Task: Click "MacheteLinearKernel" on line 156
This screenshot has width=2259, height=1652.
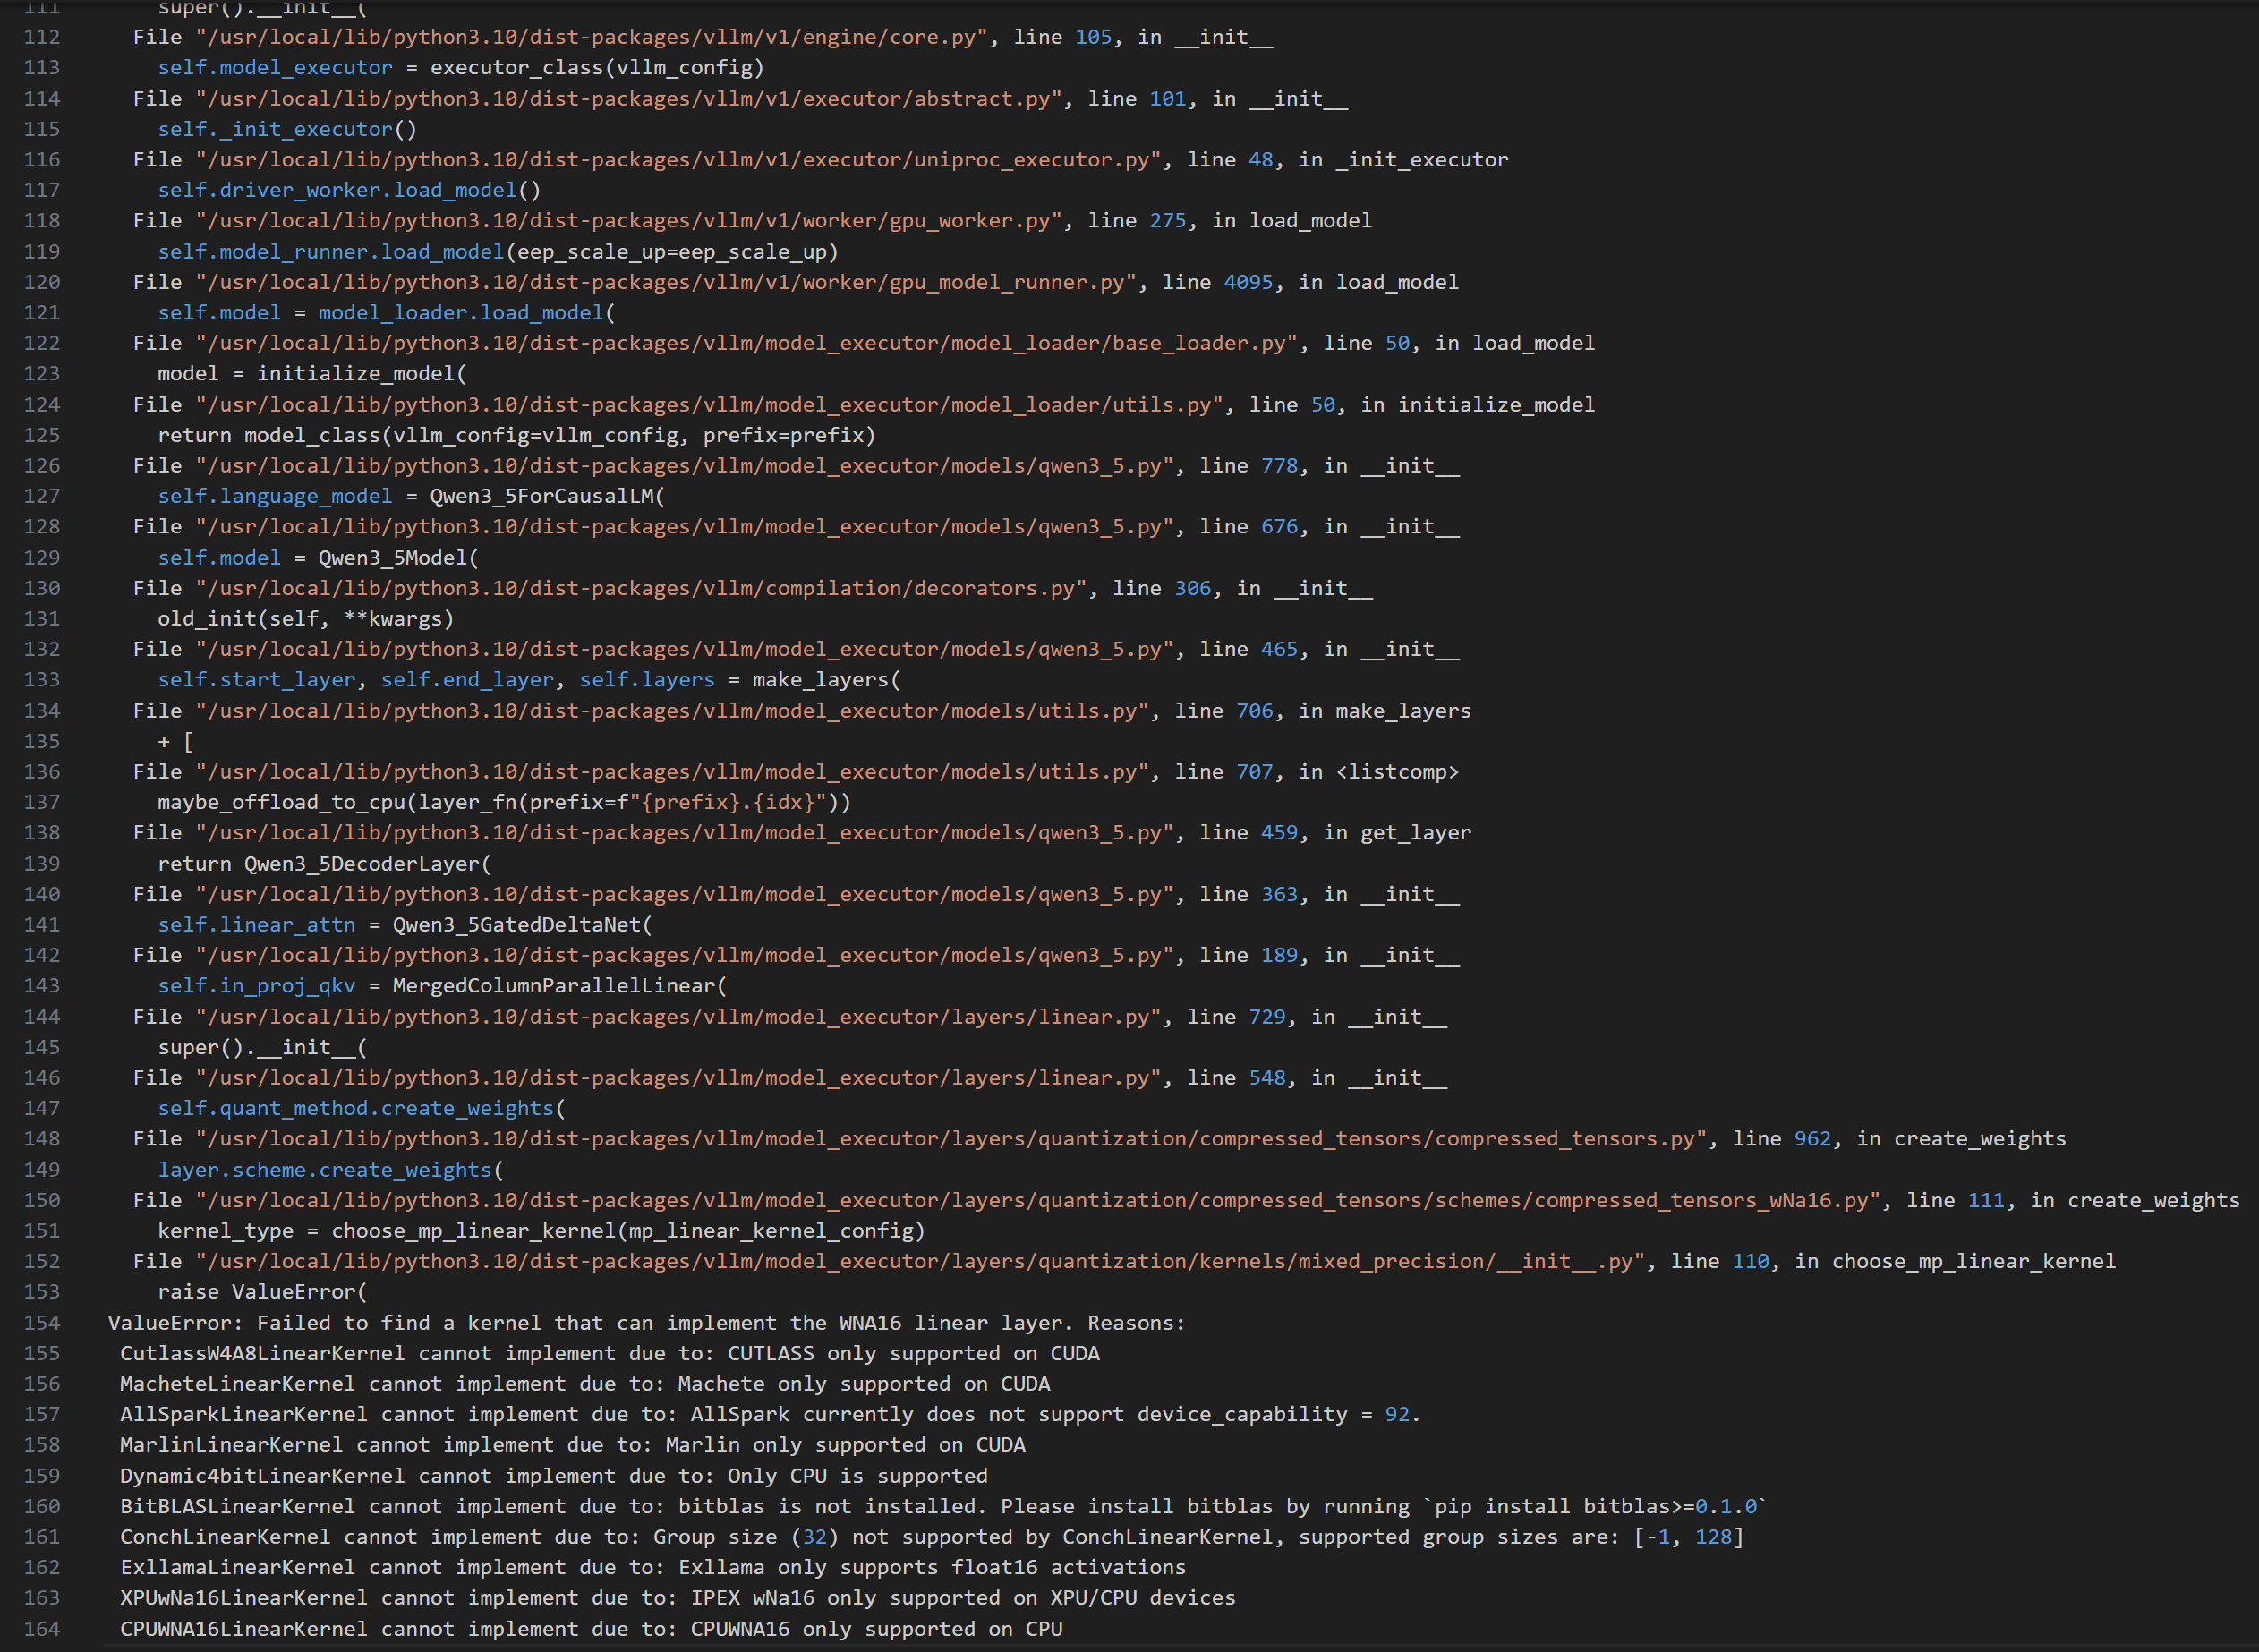Action: (x=237, y=1384)
